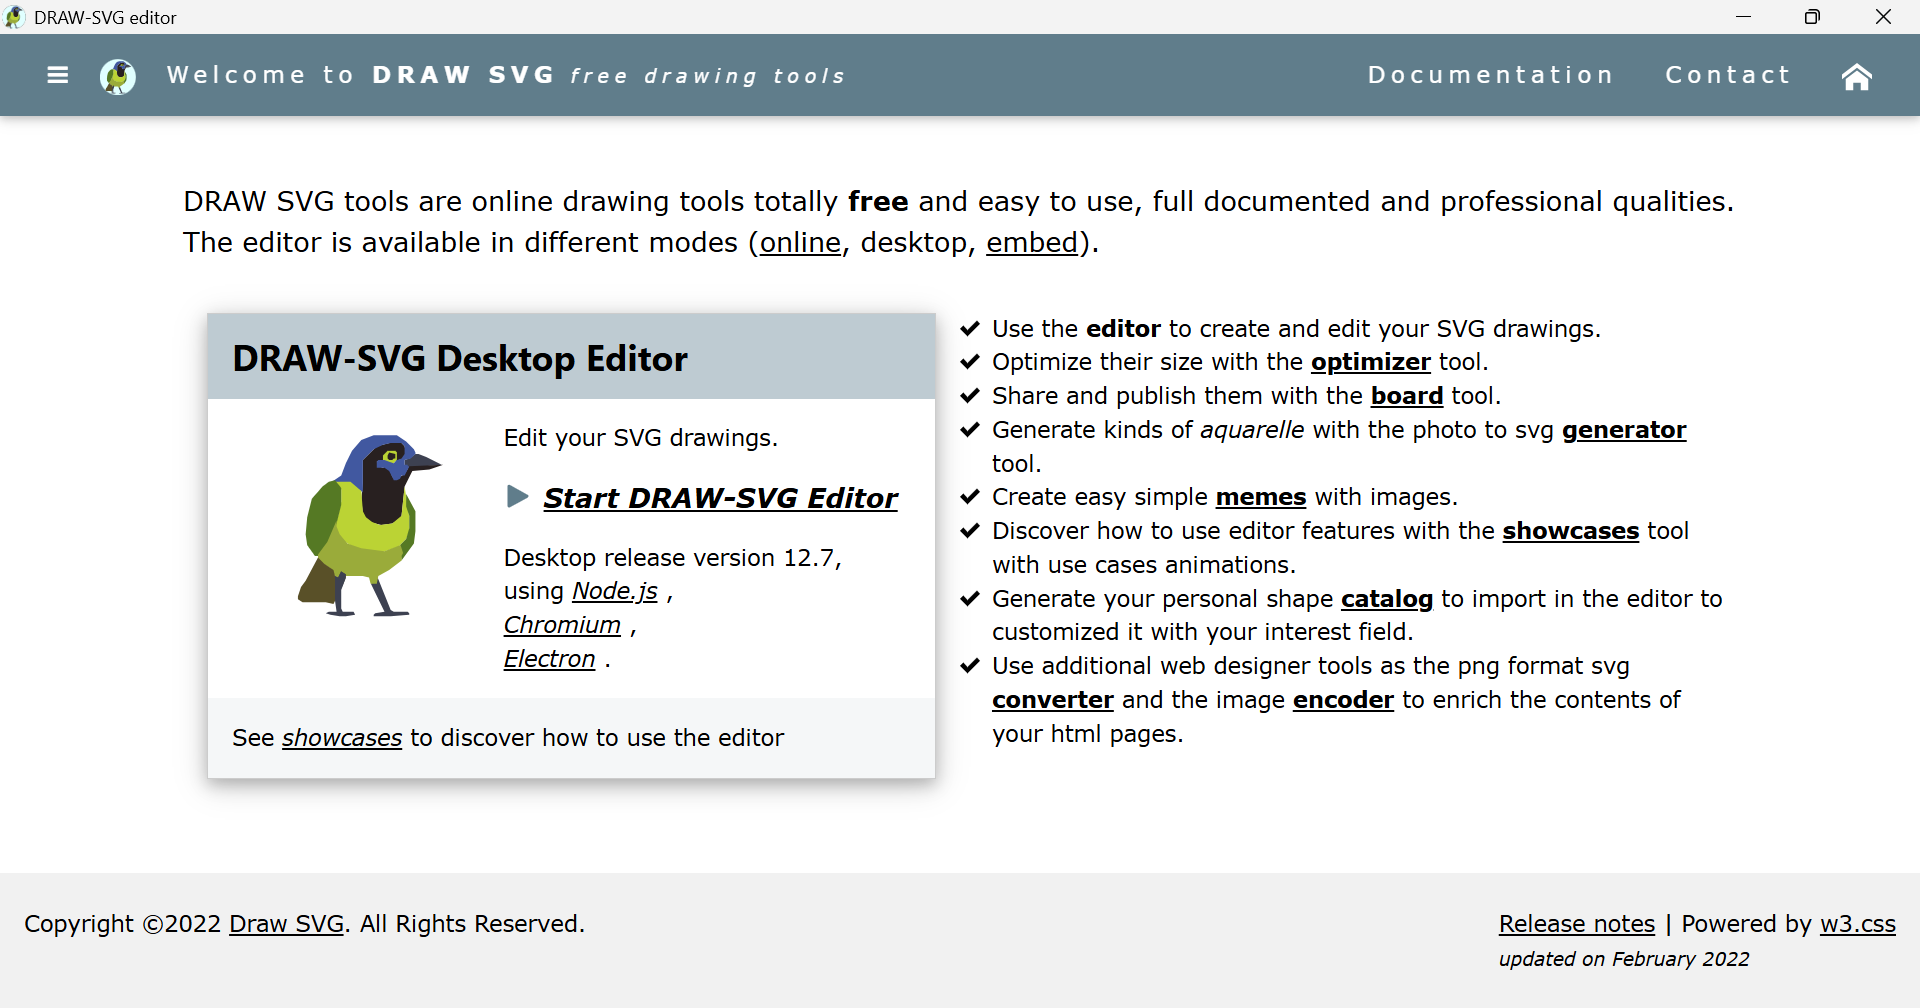Click the play arrow beside Start DRAW-SVG Editor
This screenshot has width=1920, height=1008.
(518, 496)
